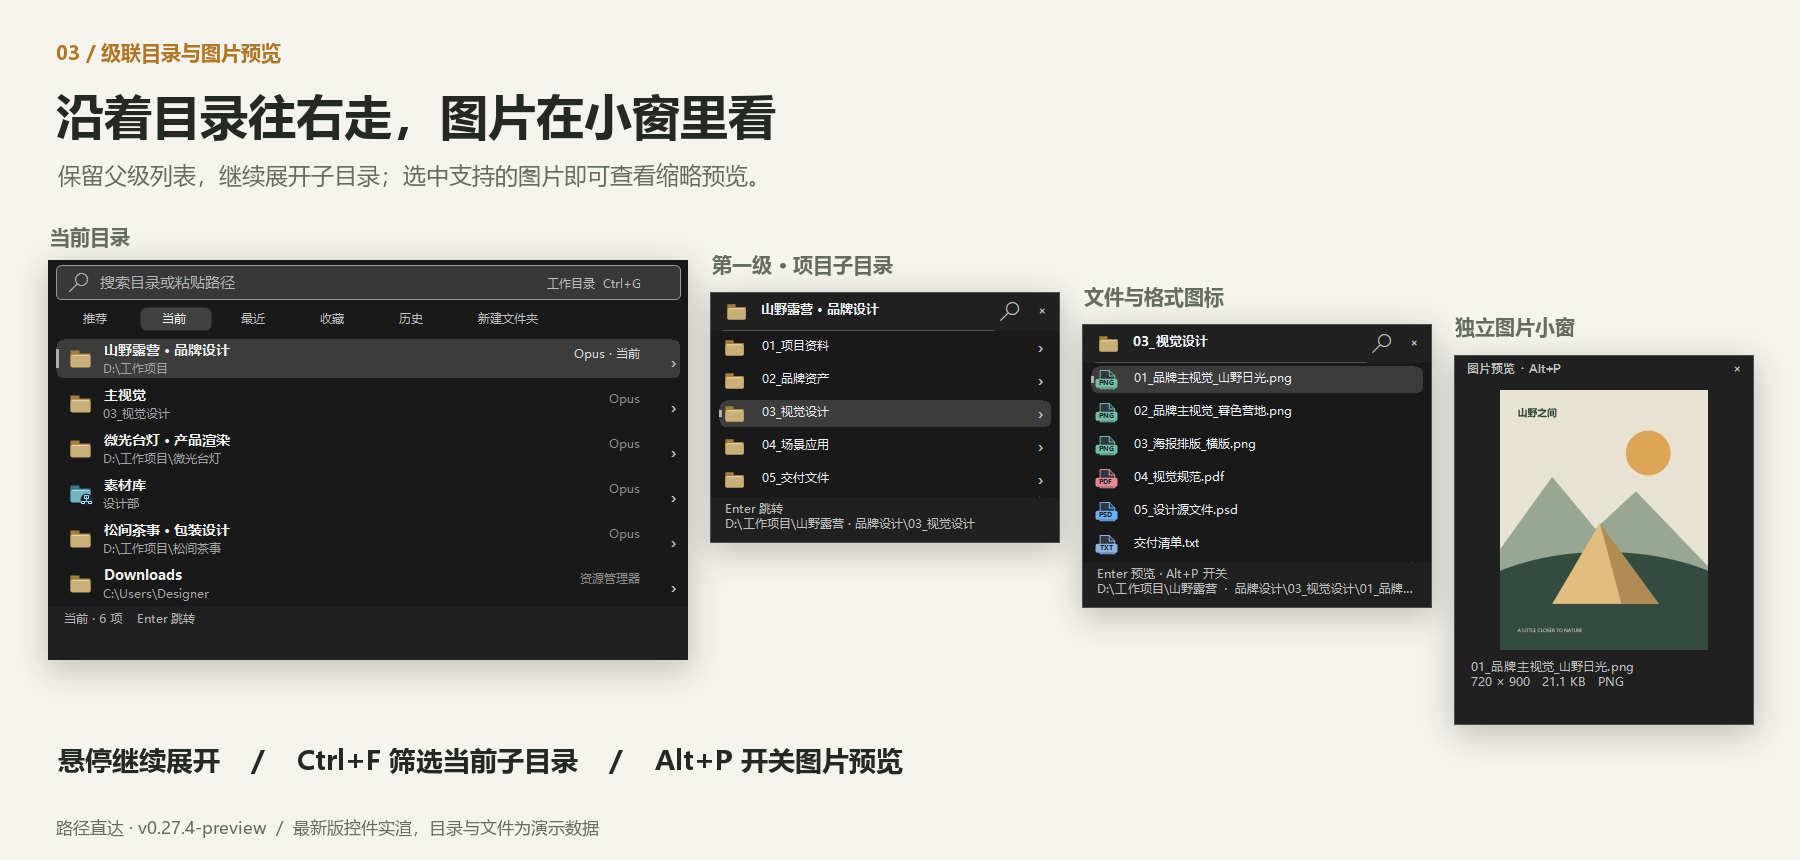The width and height of the screenshot is (1800, 860).
Task: Click into the 搜索目录或粘贴路径 search field
Action: (368, 283)
